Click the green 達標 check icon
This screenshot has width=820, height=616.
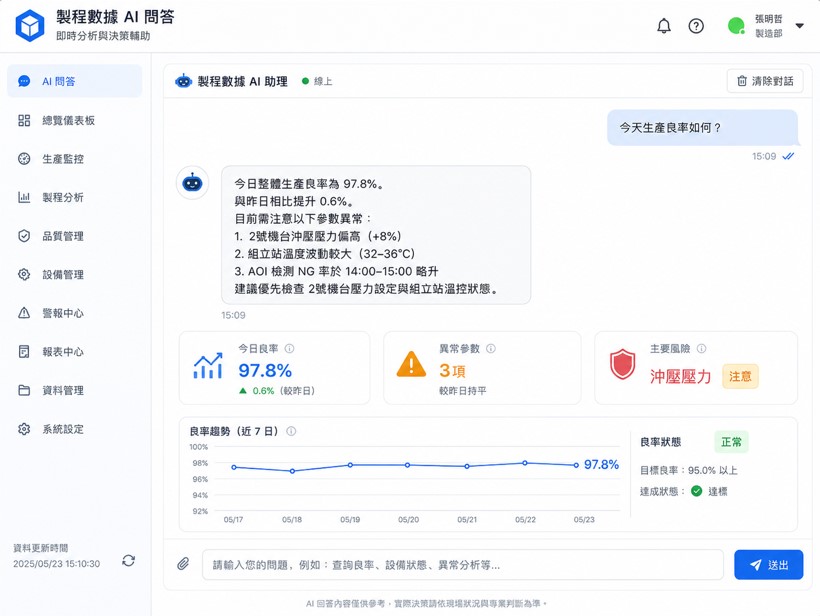pos(696,491)
